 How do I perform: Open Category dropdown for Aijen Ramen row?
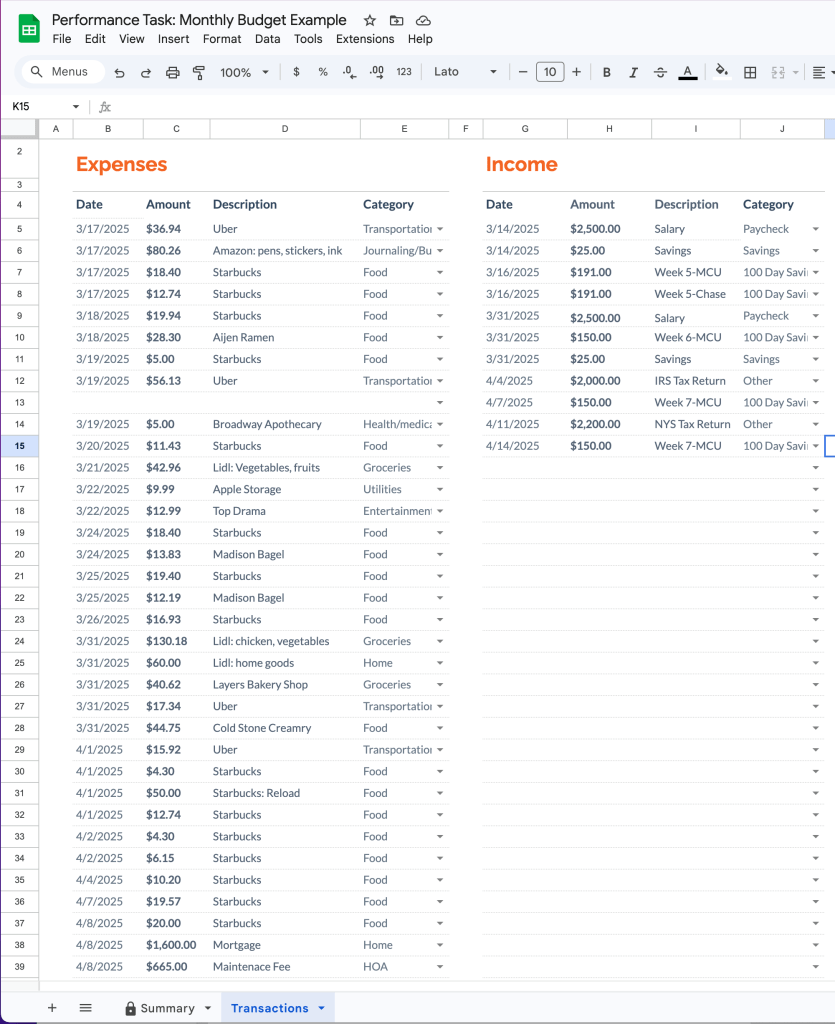[x=440, y=338]
